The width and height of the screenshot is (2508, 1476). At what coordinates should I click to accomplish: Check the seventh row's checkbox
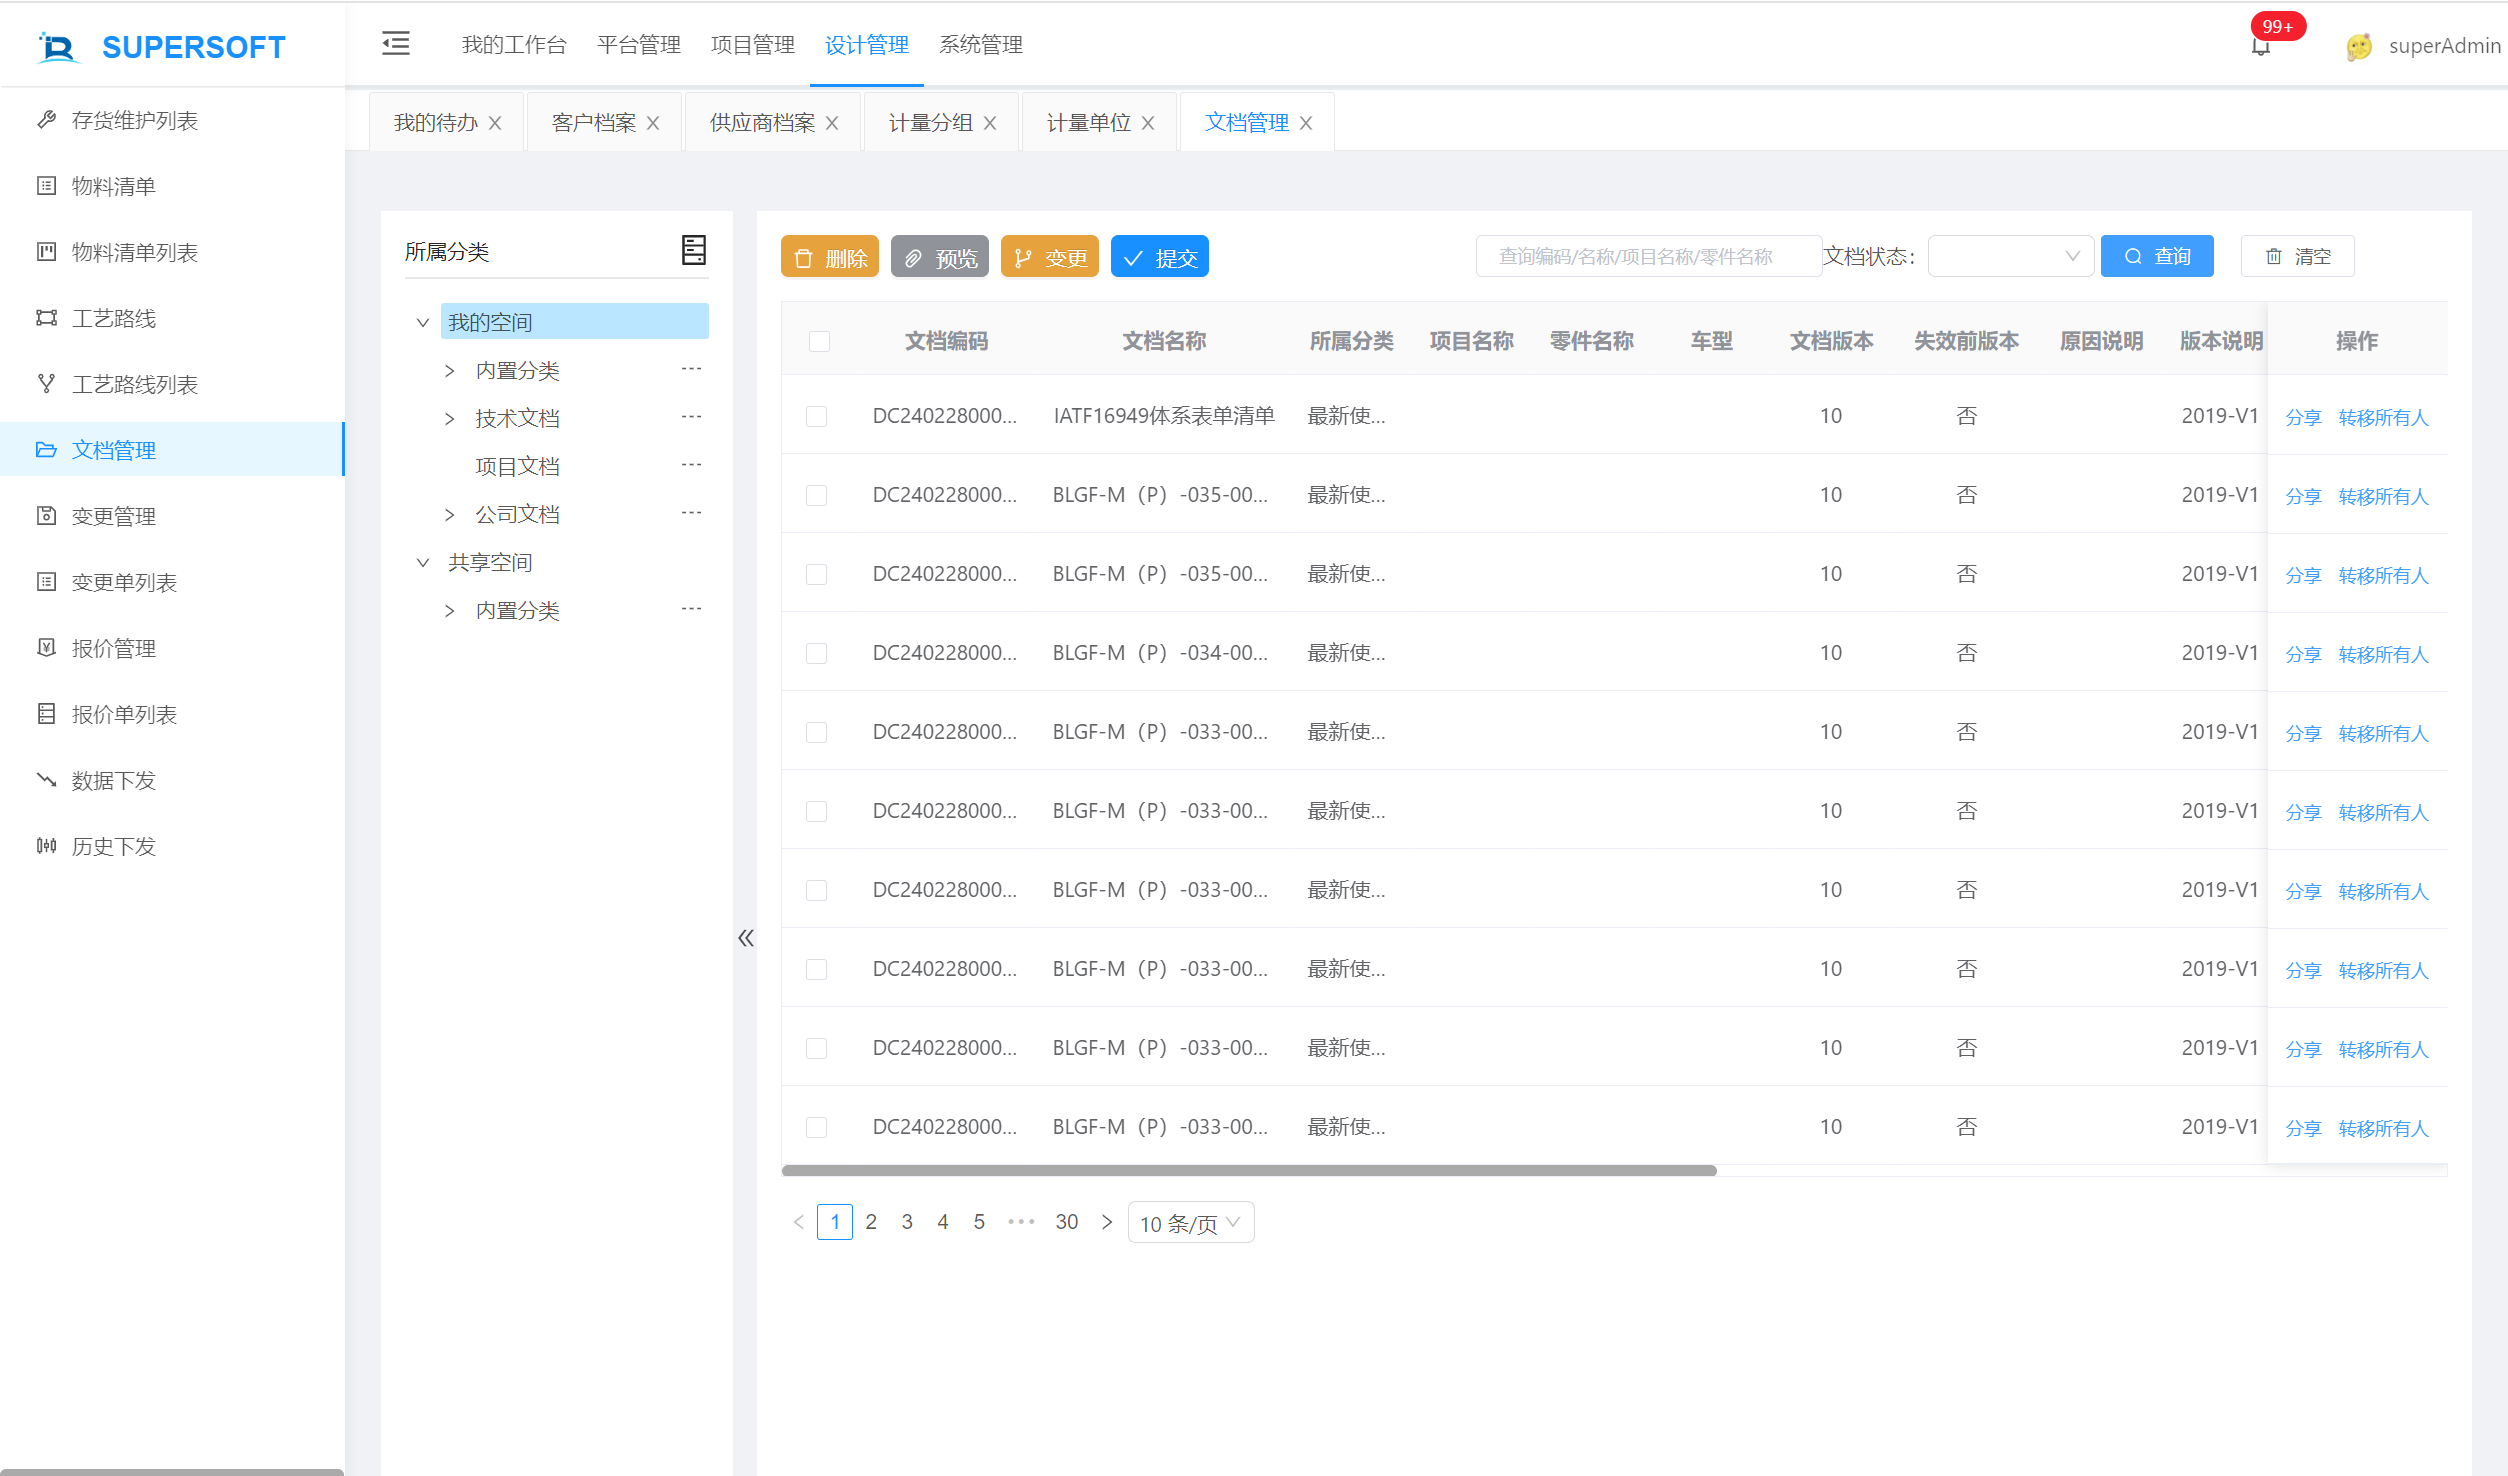click(x=817, y=890)
